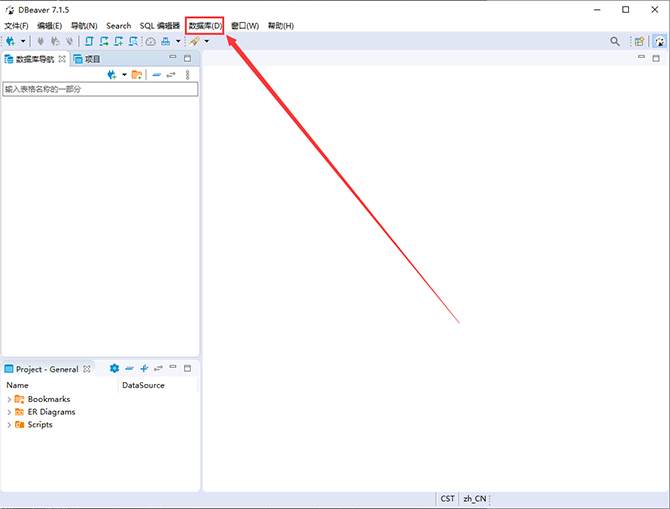Open the 文件(F) menu
670x509 pixels.
[x=16, y=26]
